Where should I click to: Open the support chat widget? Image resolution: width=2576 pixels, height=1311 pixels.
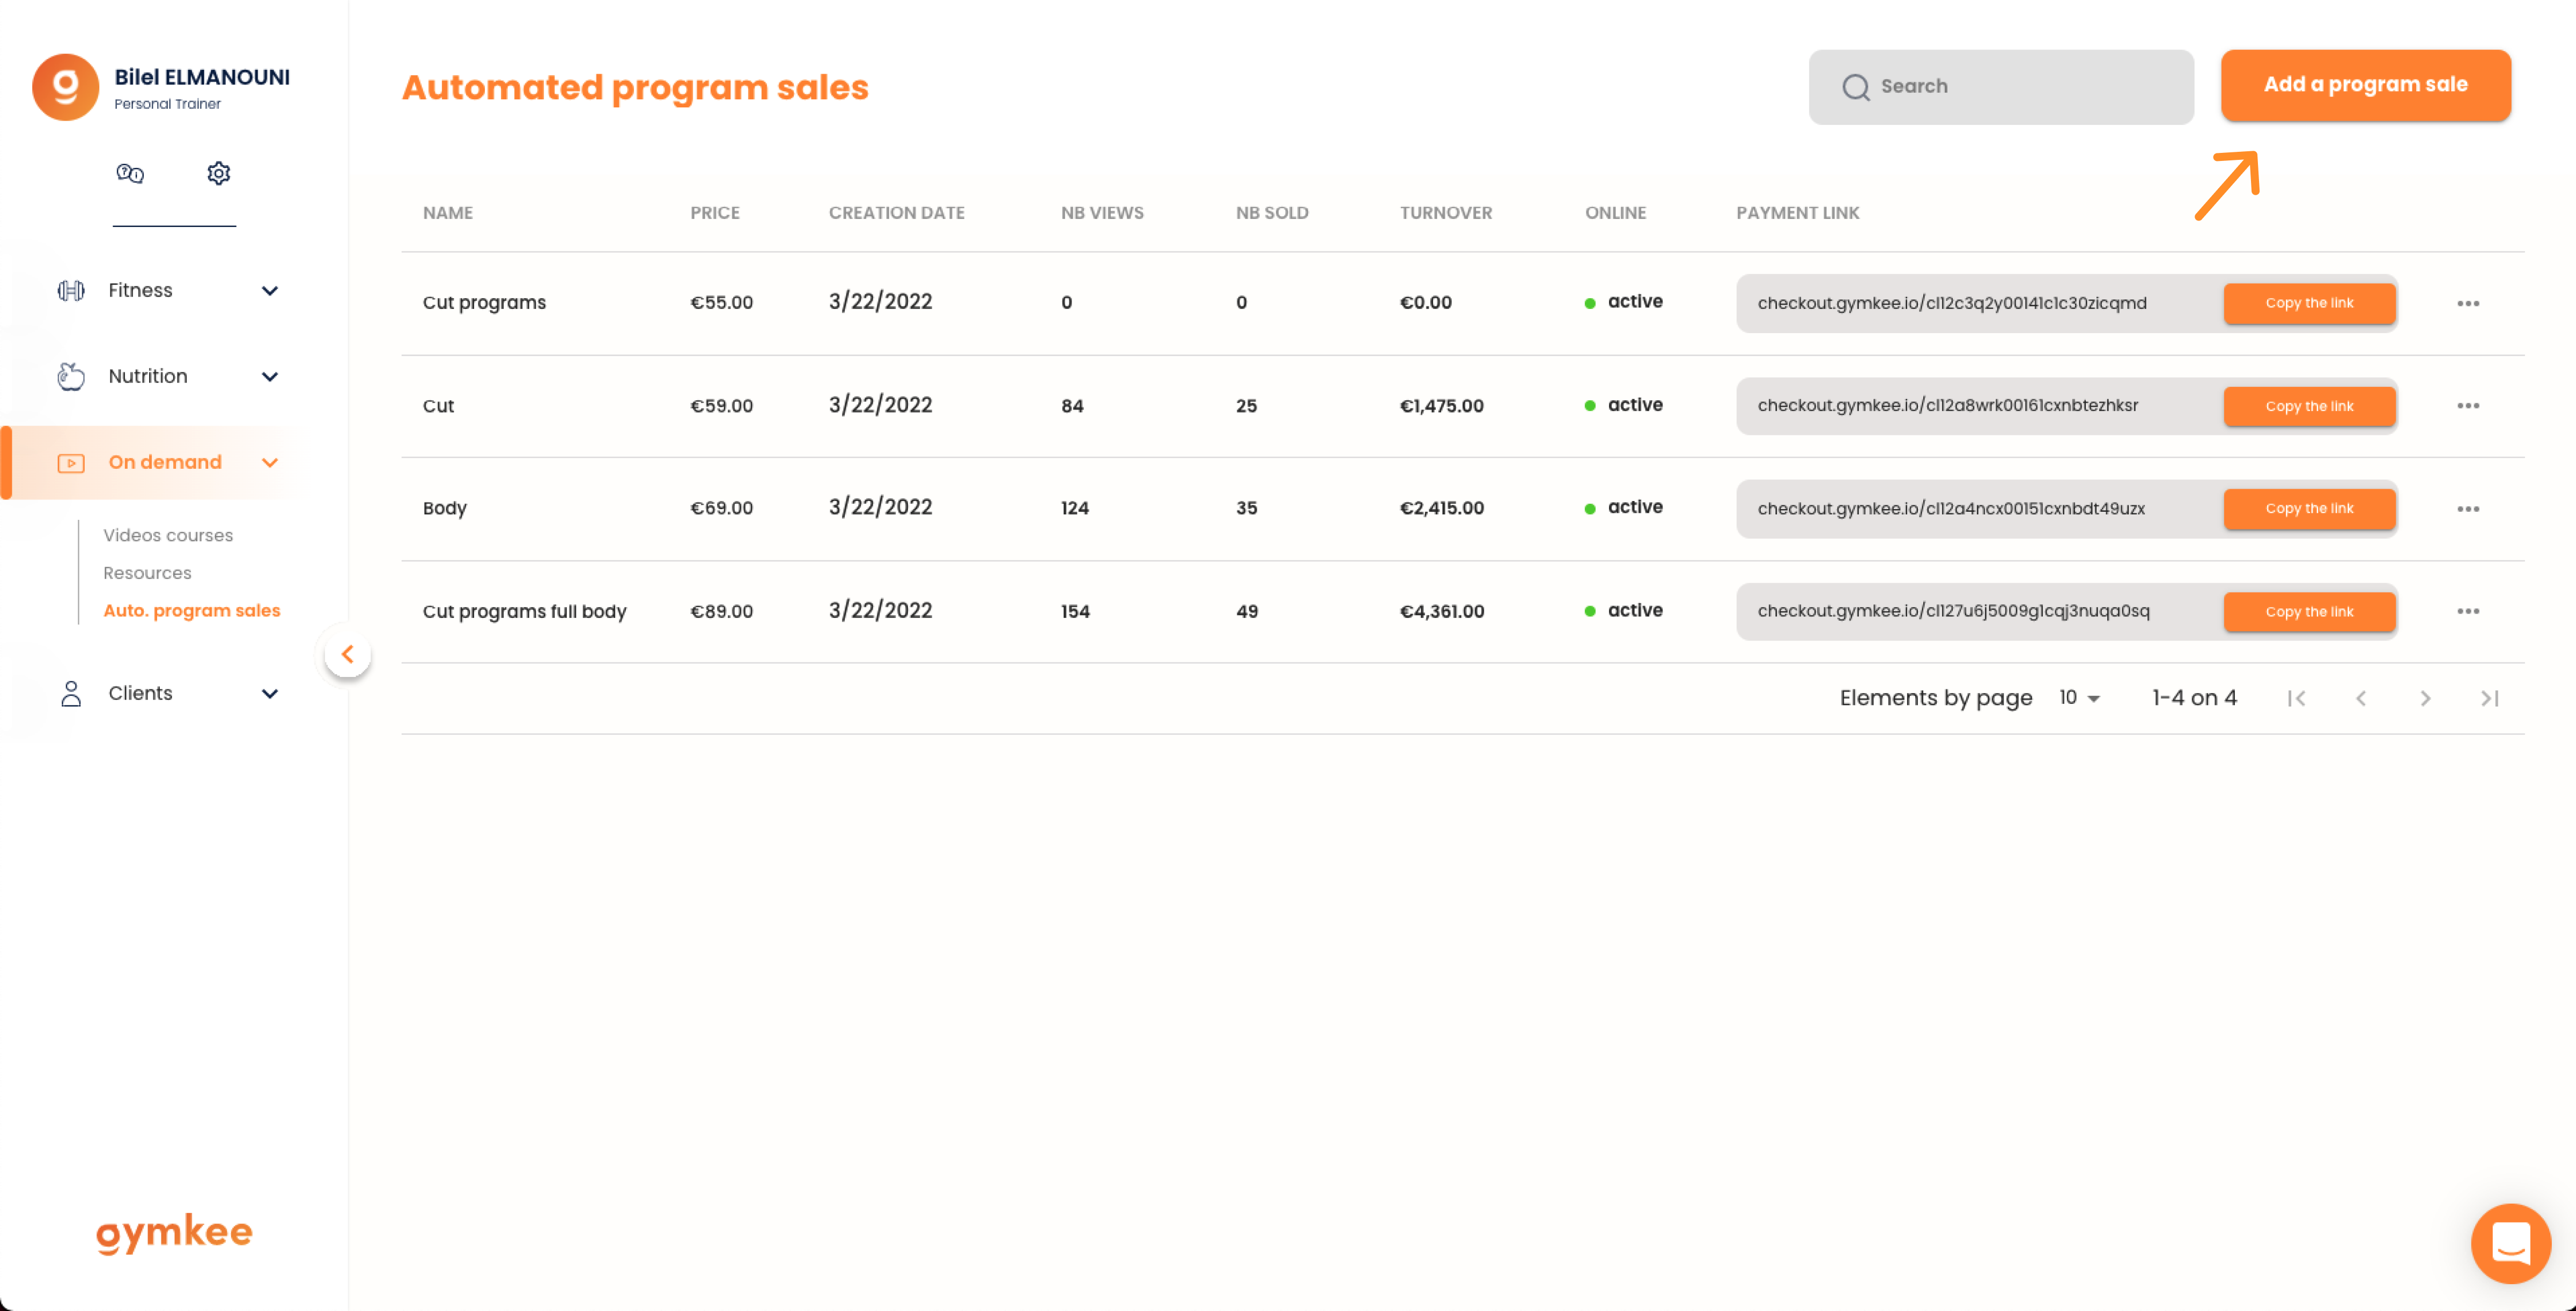pos(2510,1243)
